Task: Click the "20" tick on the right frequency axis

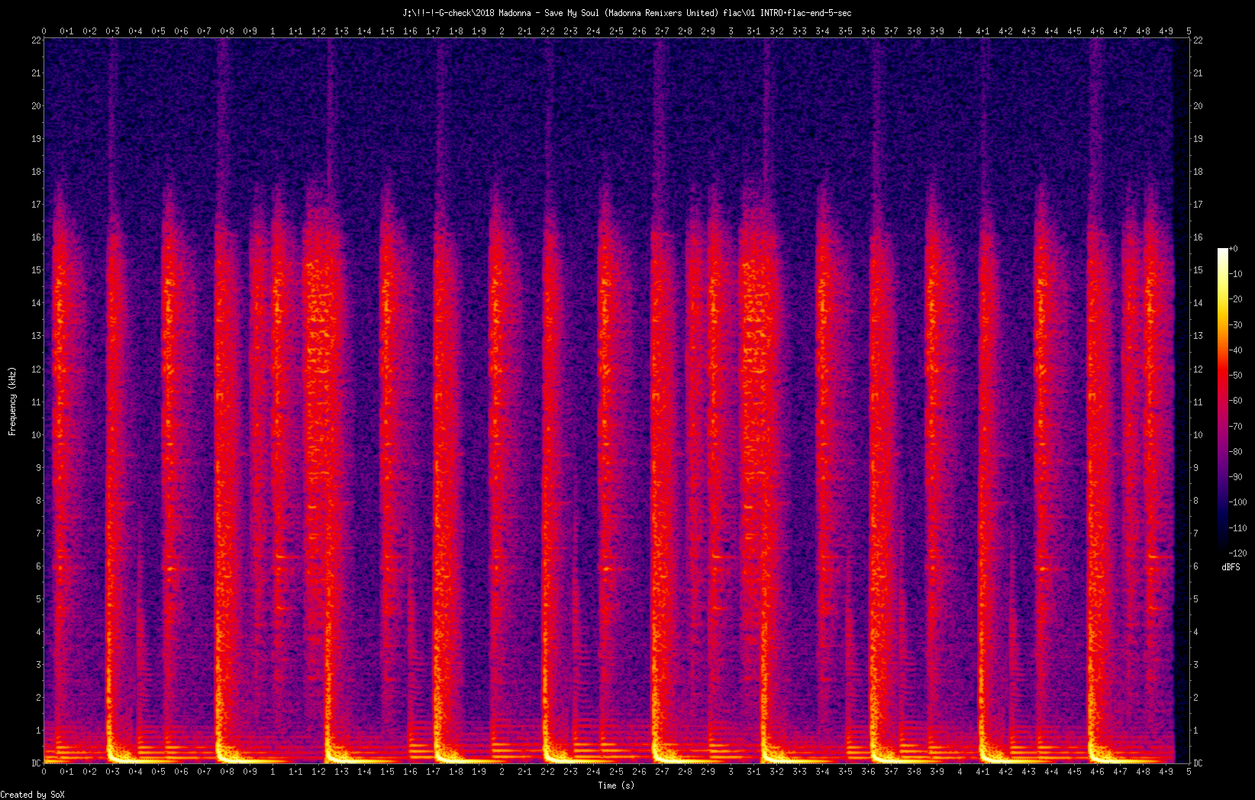Action: 1198,105
